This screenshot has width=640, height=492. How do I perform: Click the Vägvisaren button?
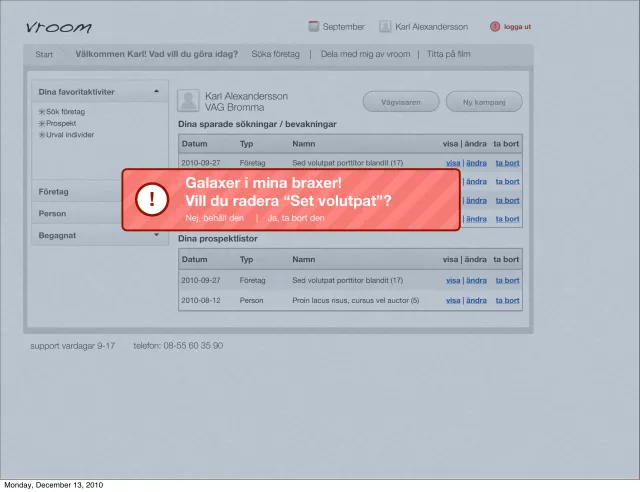pyautogui.click(x=401, y=102)
